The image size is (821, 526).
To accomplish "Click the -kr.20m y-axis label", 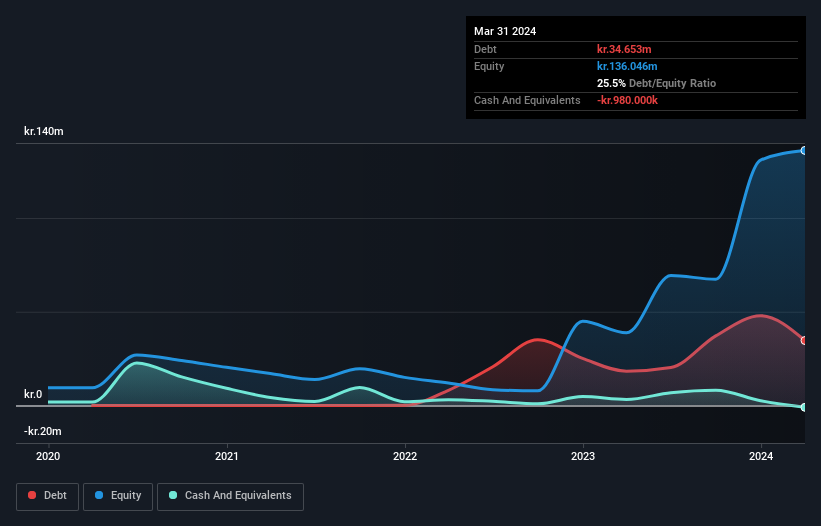I will pos(42,431).
